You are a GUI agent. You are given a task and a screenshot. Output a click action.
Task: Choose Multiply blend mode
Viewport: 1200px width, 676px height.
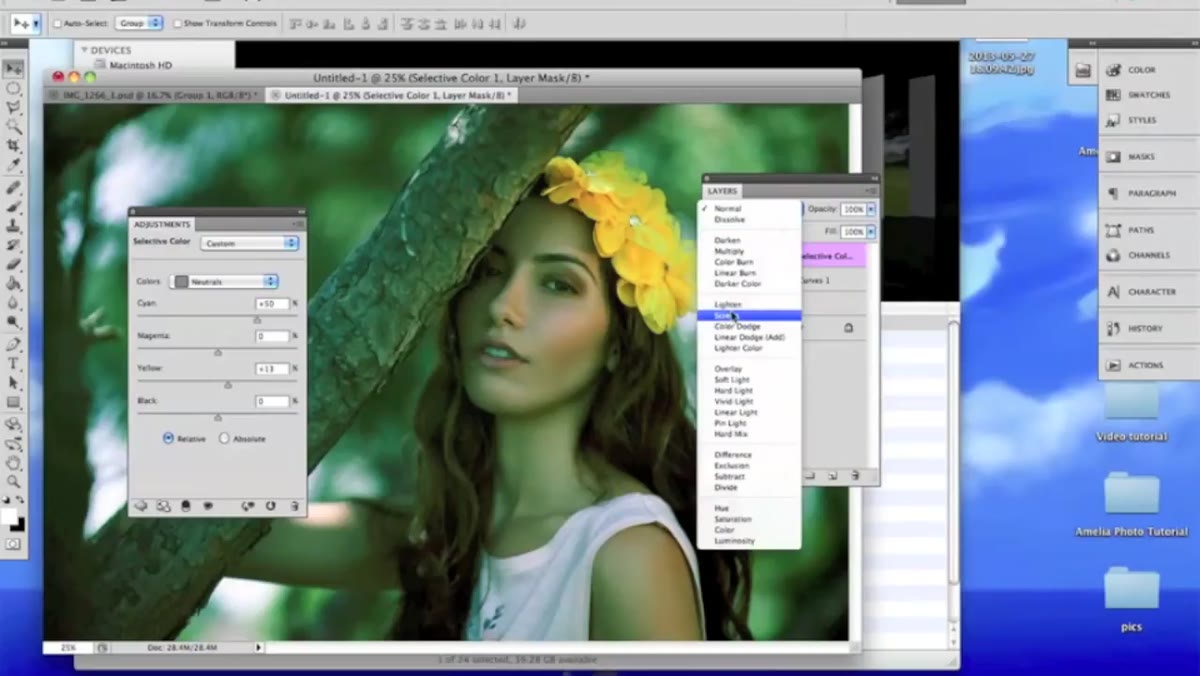point(729,251)
